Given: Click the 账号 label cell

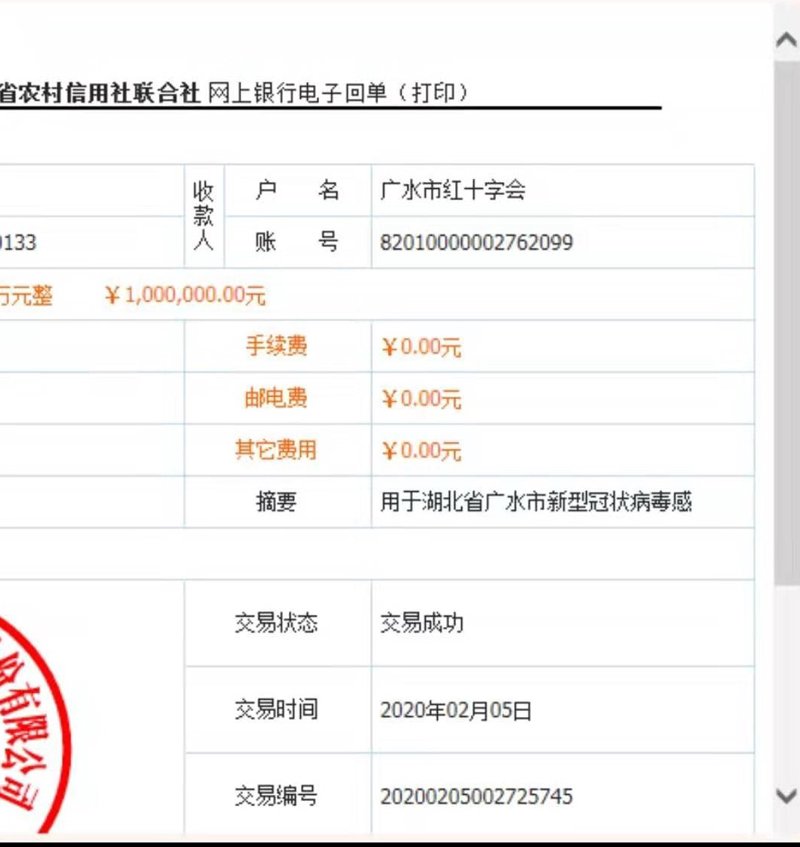Looking at the screenshot, I should click(298, 242).
